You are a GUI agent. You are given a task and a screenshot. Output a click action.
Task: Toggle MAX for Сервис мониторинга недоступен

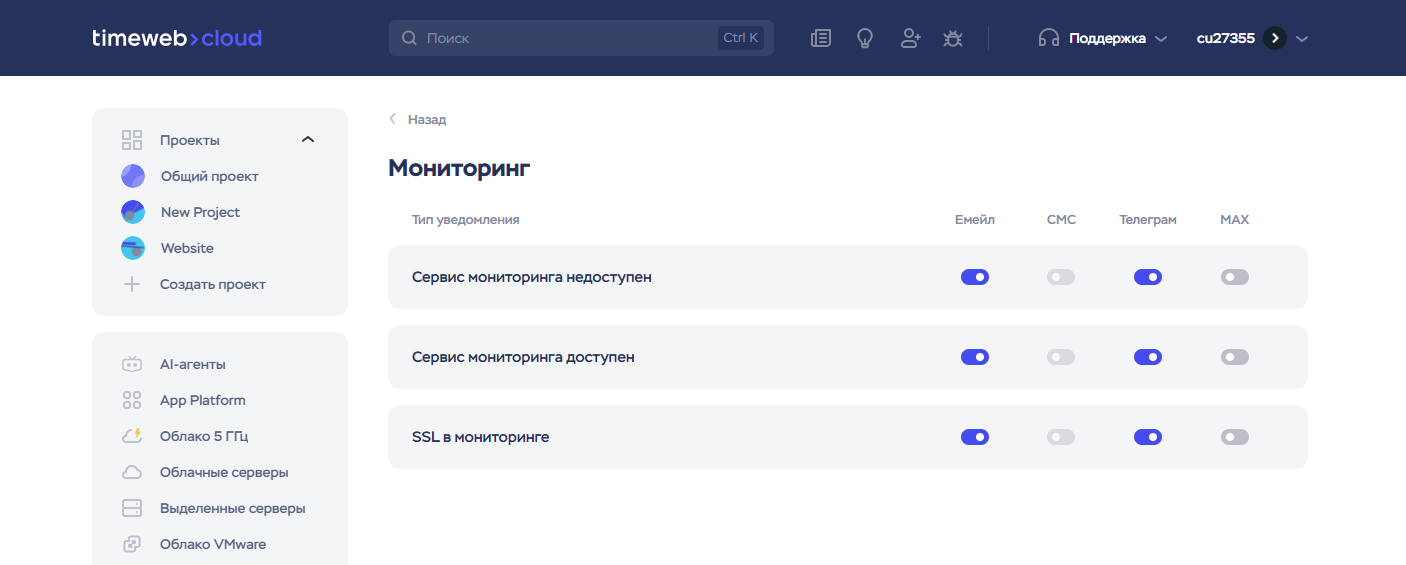tap(1235, 277)
